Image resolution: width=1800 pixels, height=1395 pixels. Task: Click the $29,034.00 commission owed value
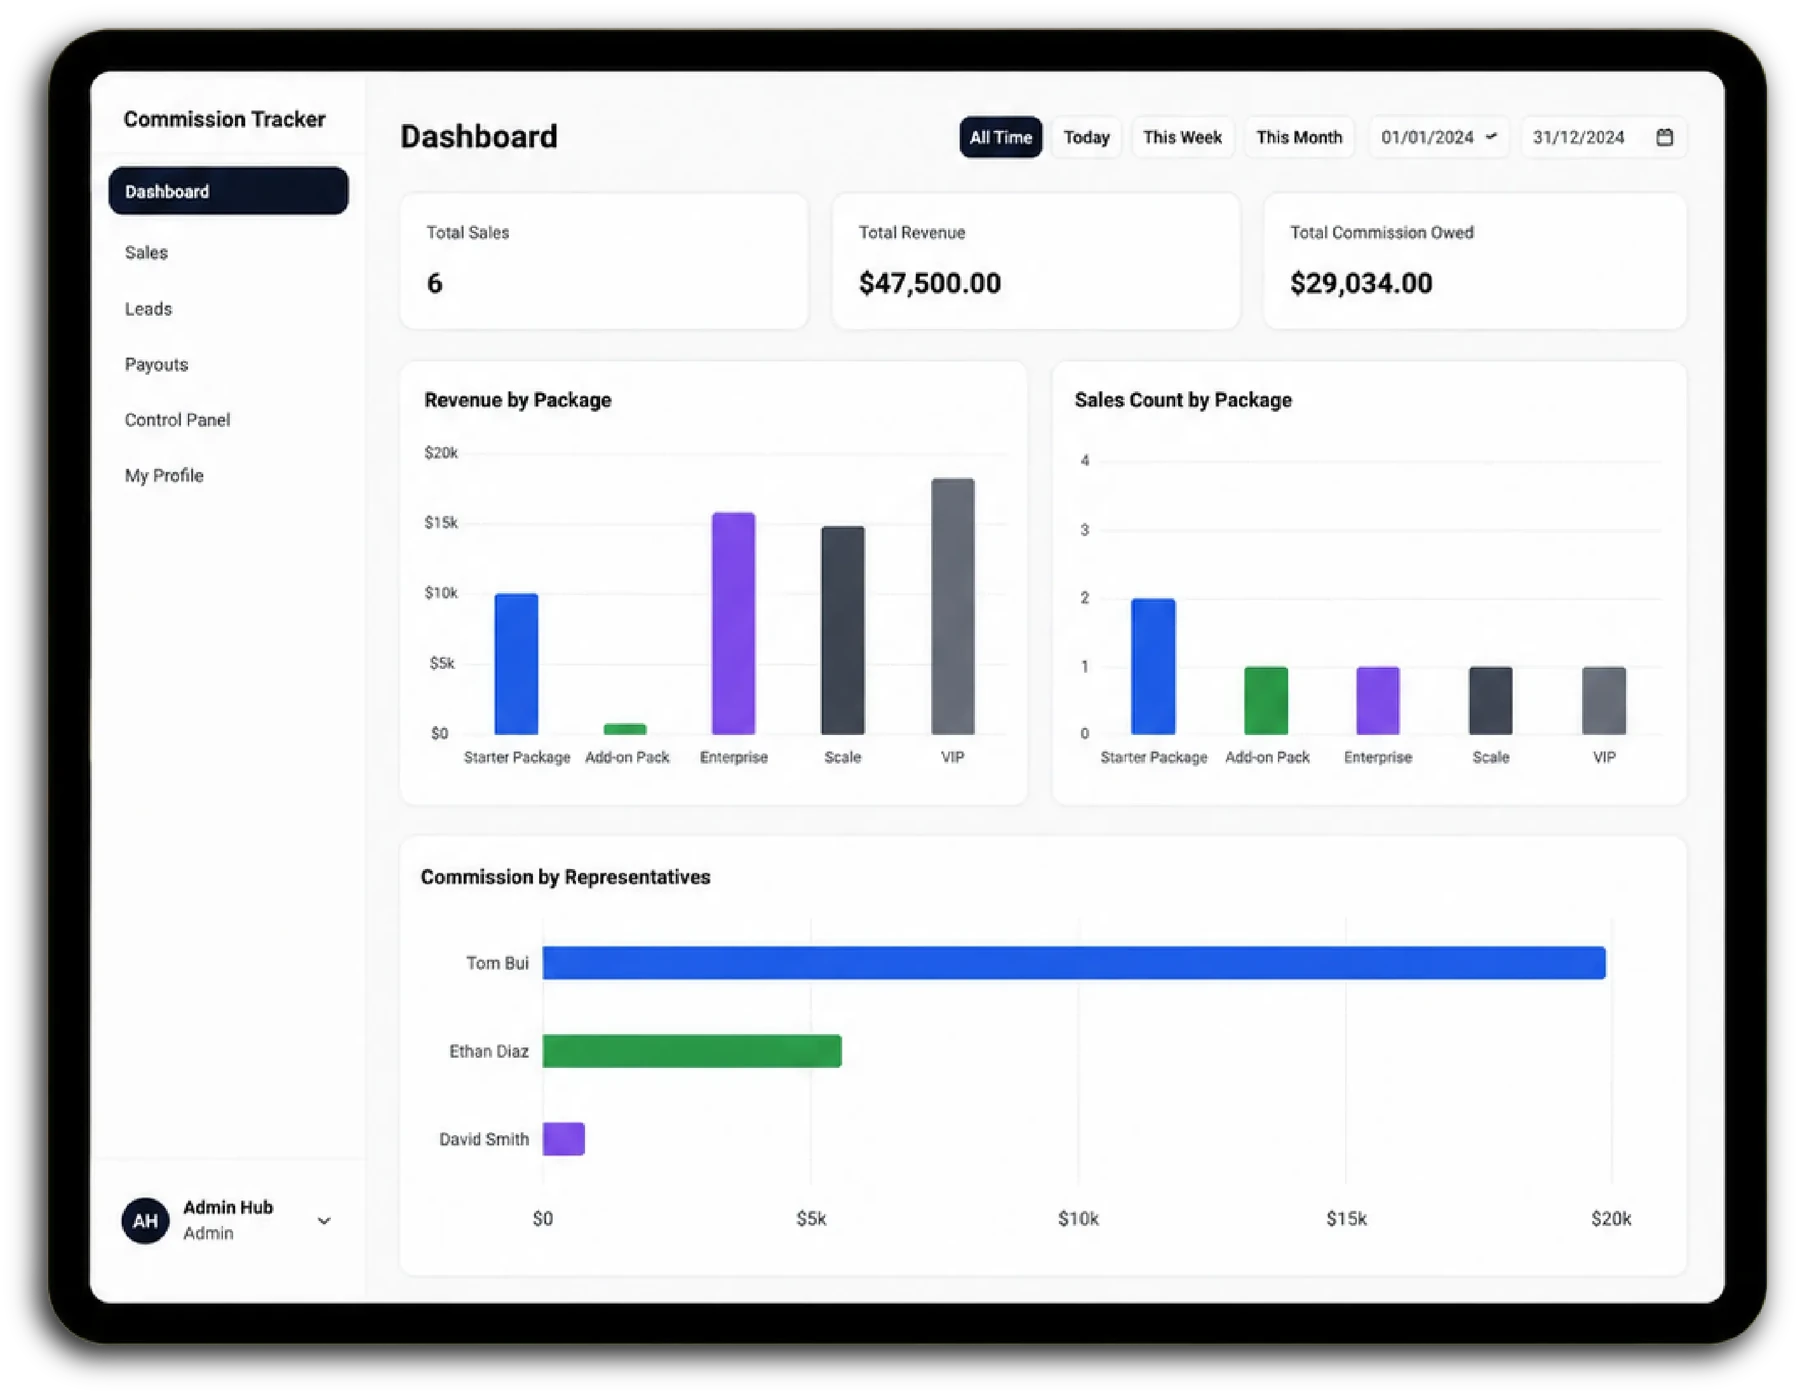pyautogui.click(x=1361, y=283)
